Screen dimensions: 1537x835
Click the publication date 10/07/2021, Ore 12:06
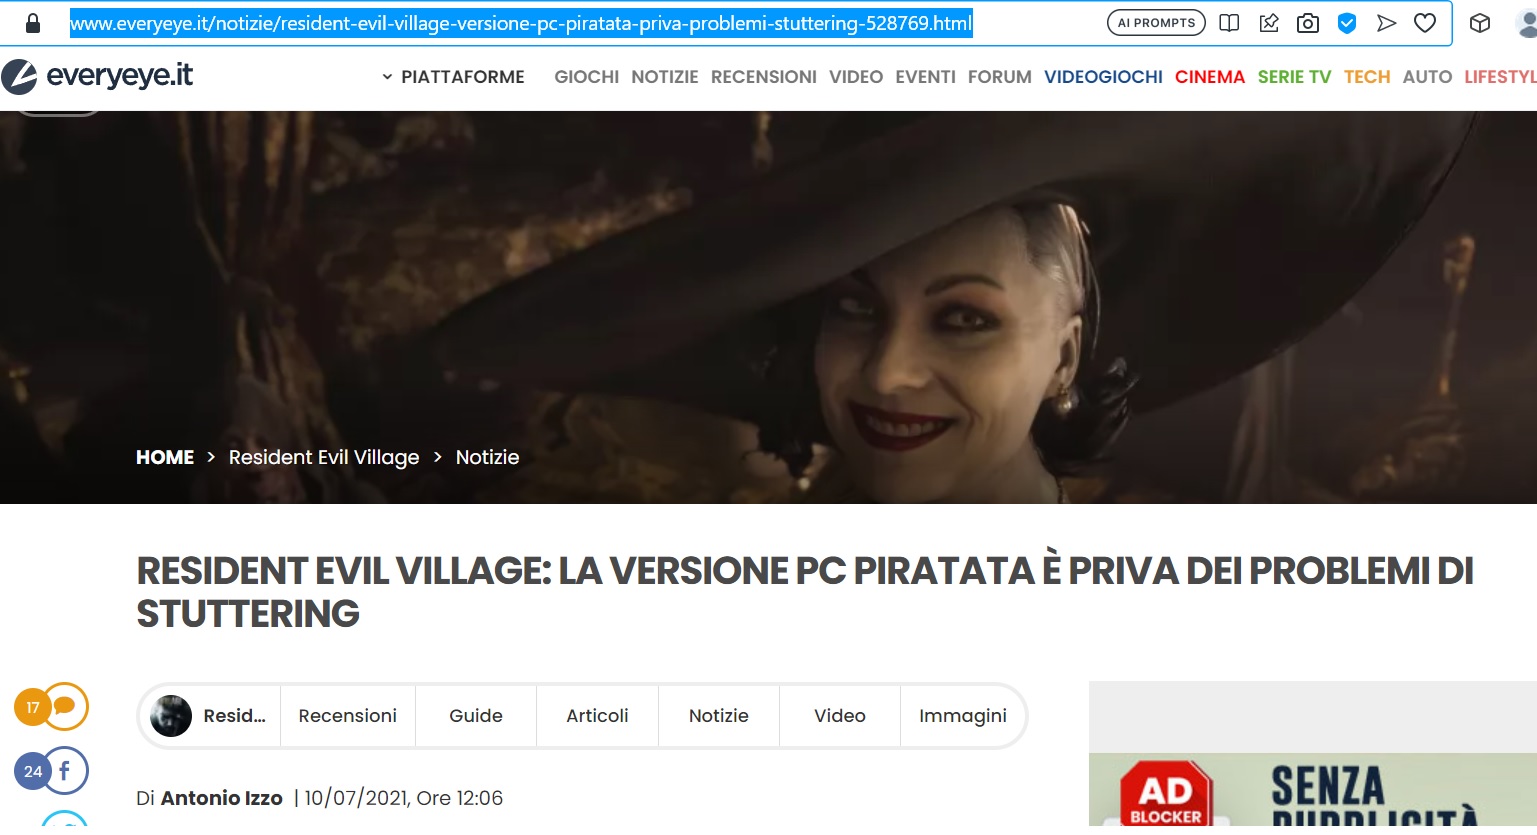(x=404, y=798)
